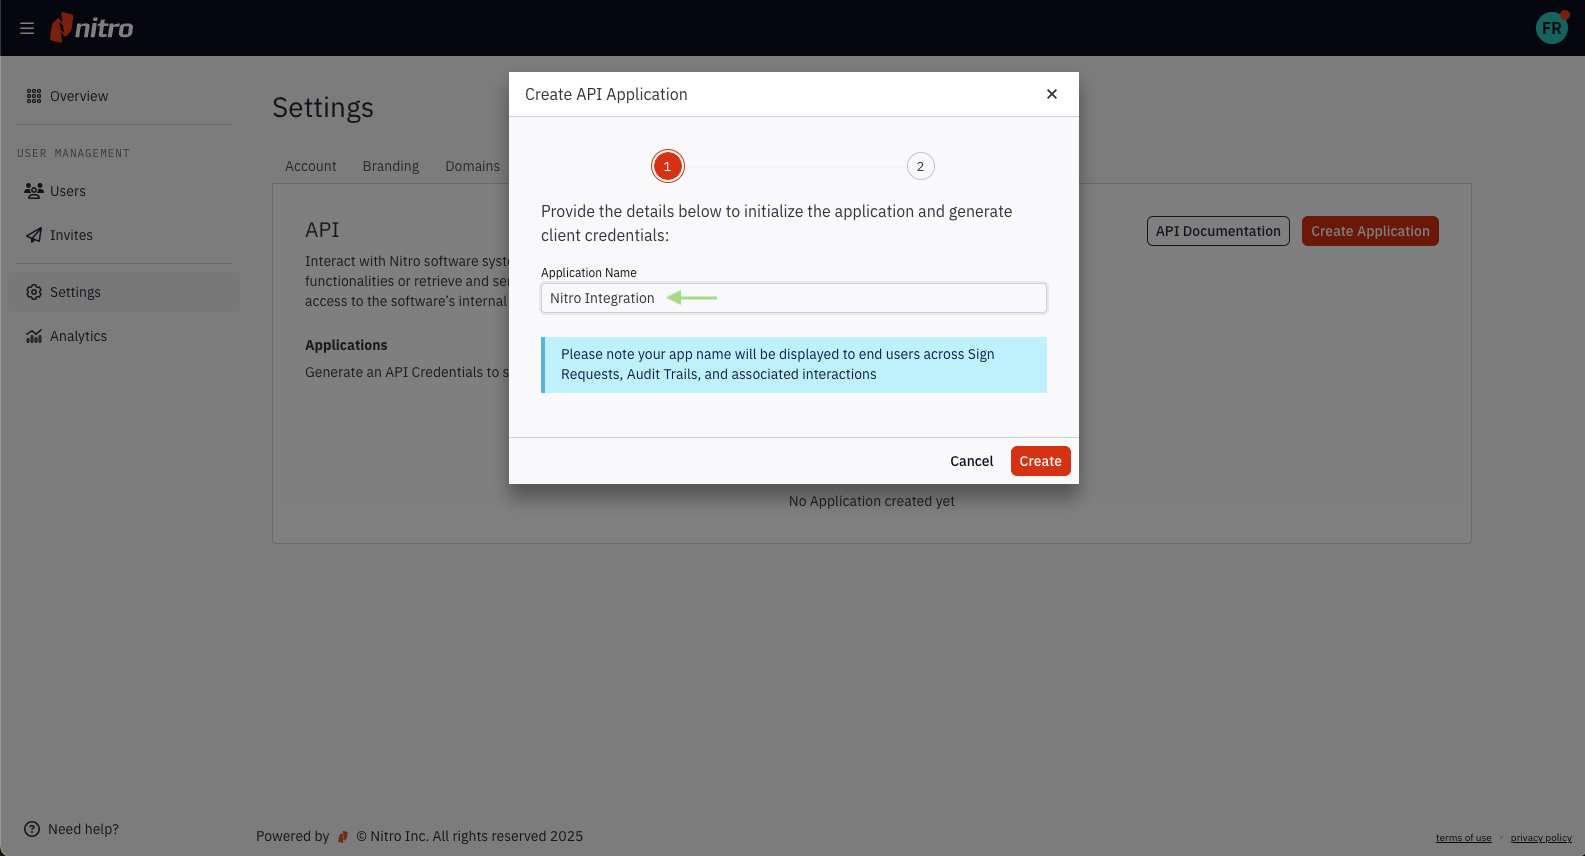Viewport: 1585px width, 856px height.
Task: Switch to the Branding tab
Action: click(x=391, y=166)
